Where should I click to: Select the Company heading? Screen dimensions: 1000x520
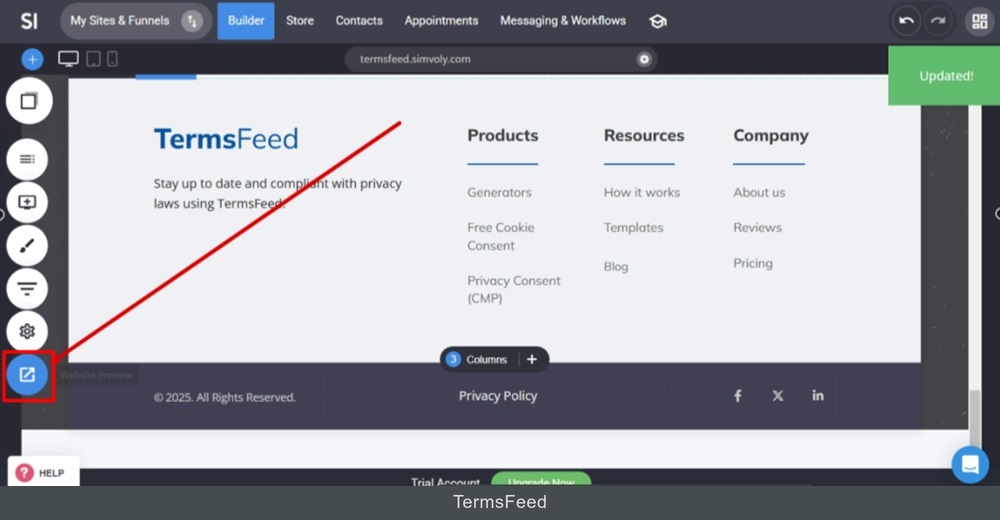770,136
